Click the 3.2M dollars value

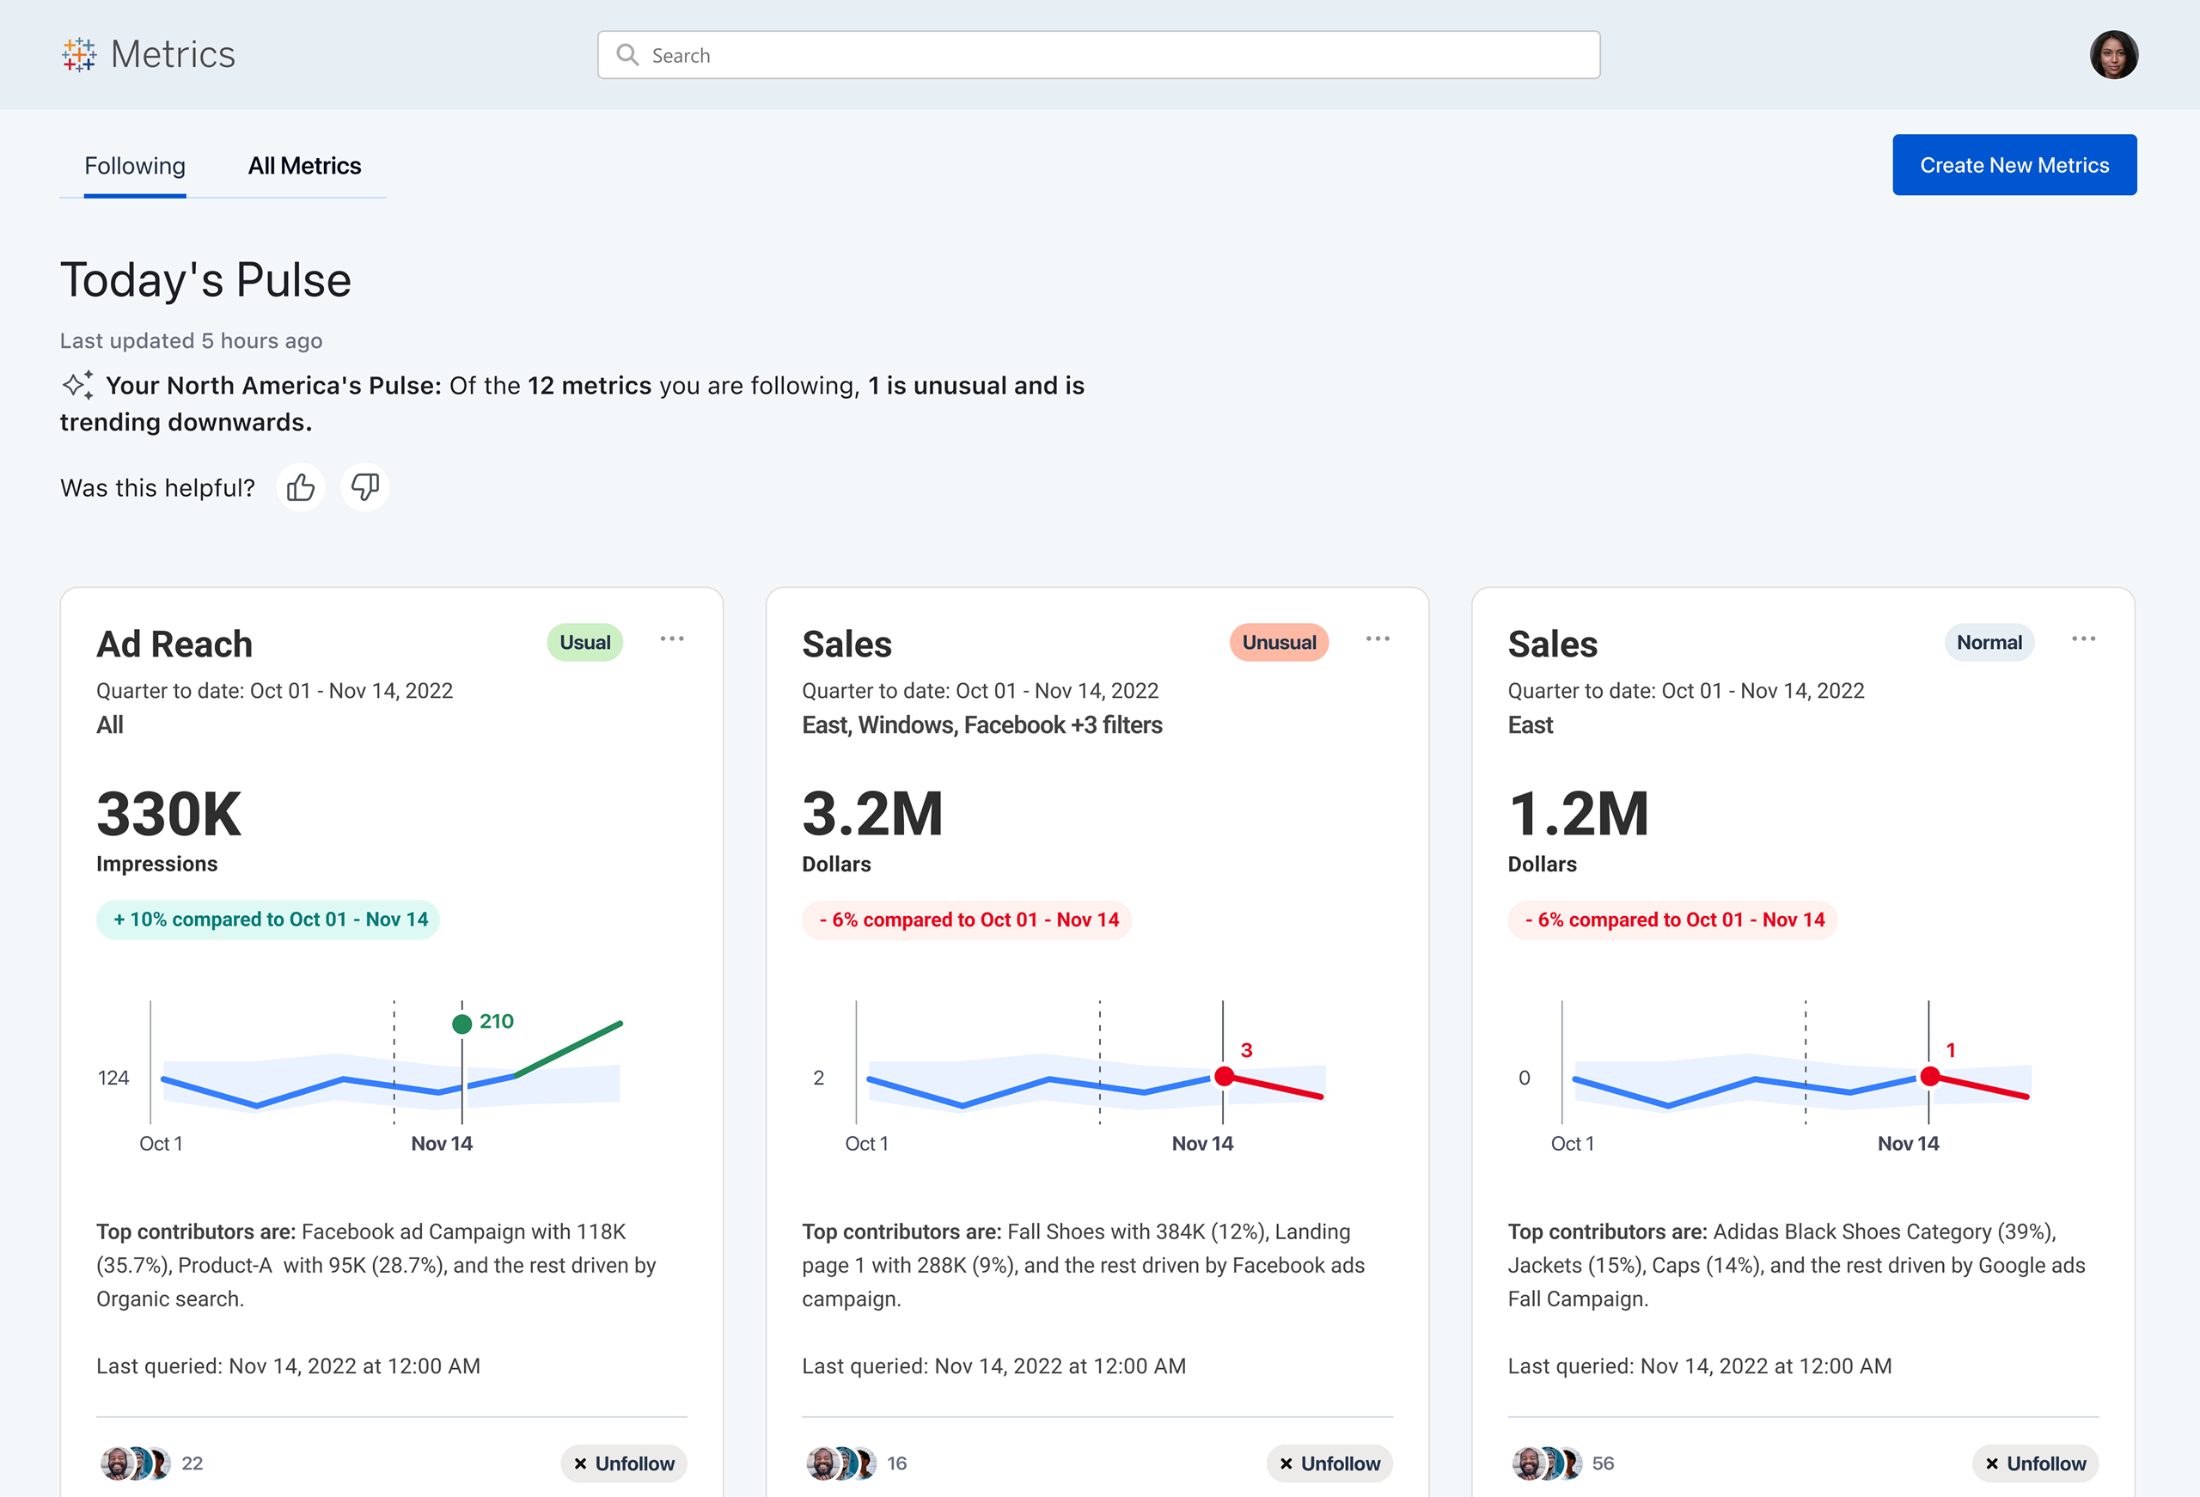click(873, 814)
